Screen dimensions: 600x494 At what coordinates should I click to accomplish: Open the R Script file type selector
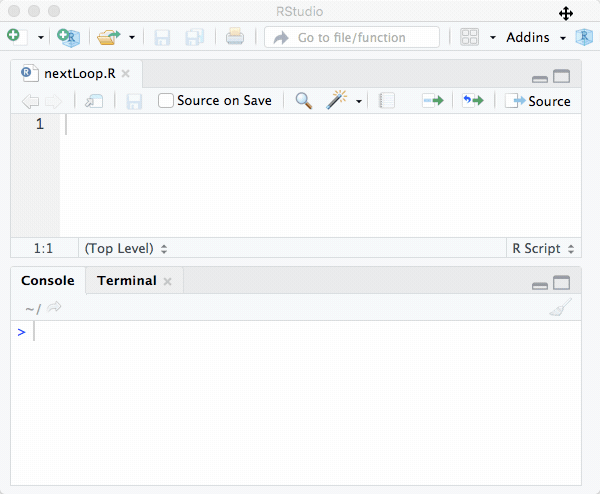coord(543,249)
